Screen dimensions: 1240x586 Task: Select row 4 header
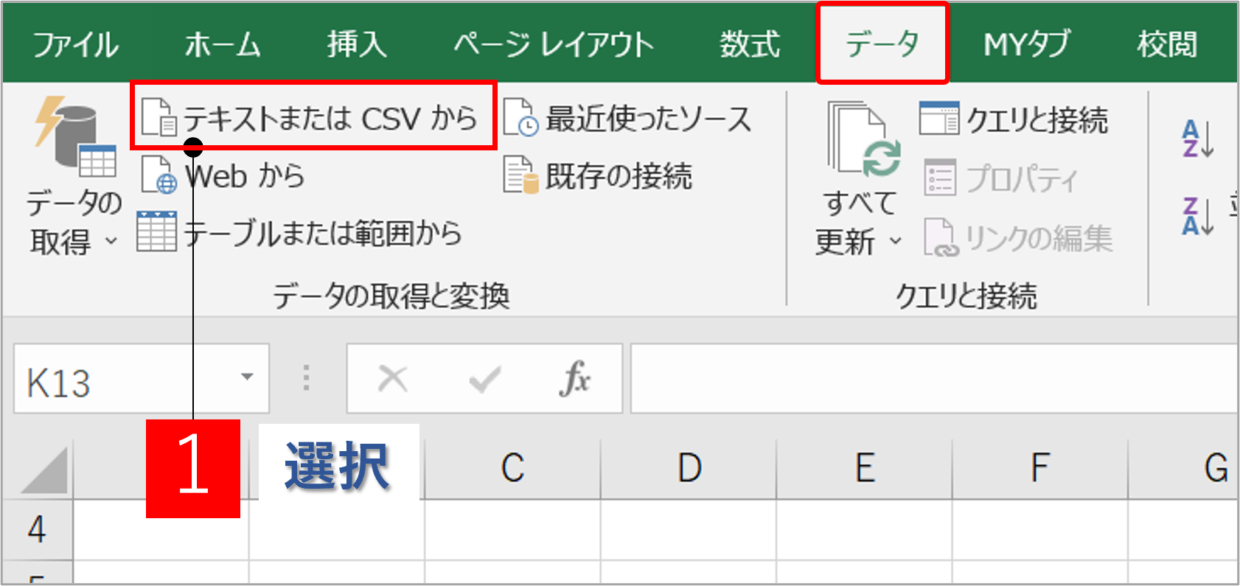(37, 529)
